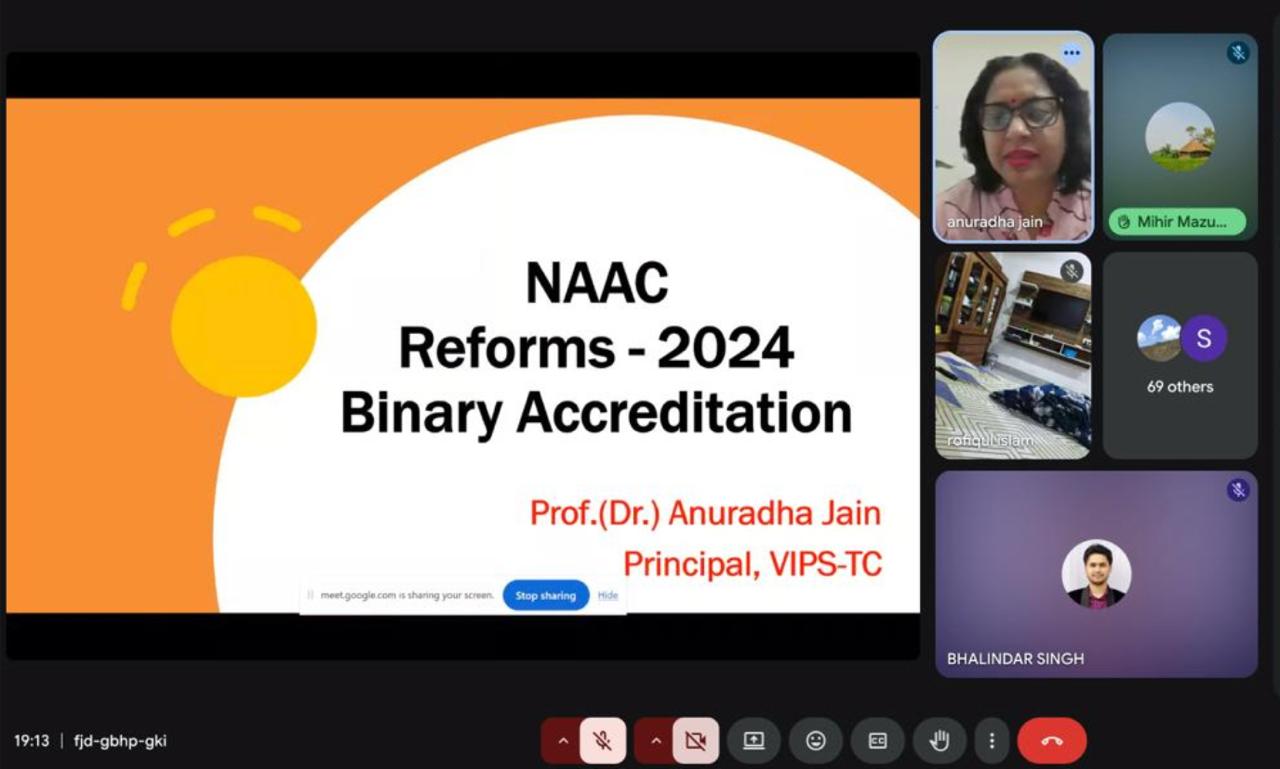Click the 'Binary Accreditation' slide title line
Viewport: 1280px width, 769px height.
pos(596,413)
